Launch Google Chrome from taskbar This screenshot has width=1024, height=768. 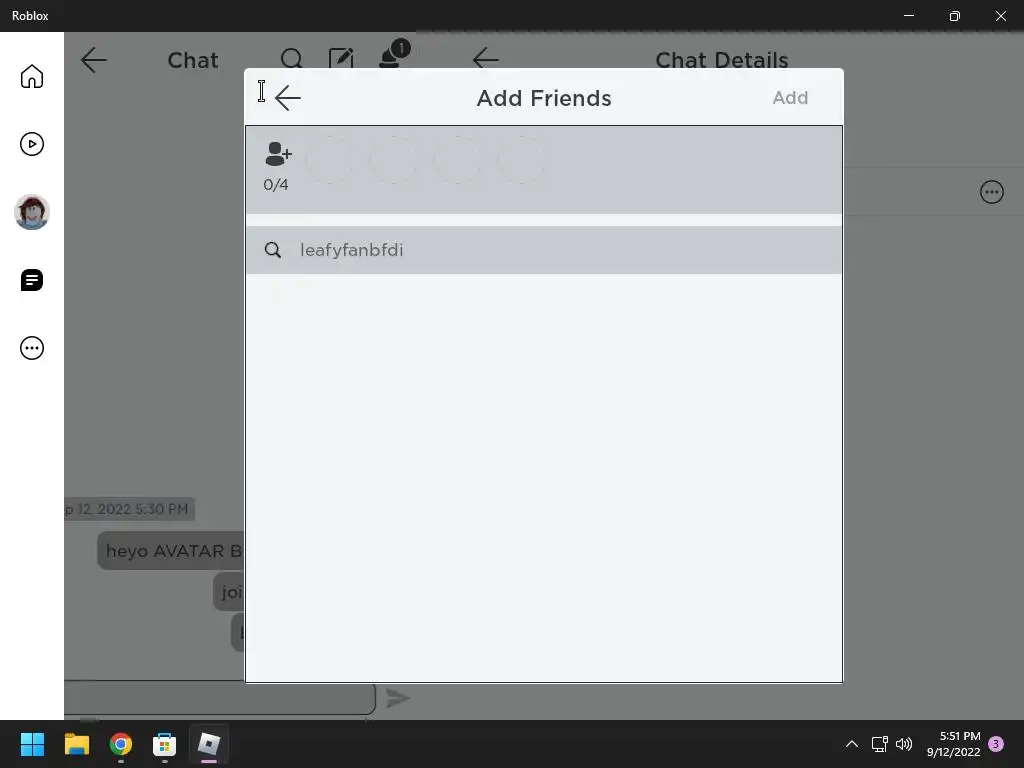tap(121, 744)
